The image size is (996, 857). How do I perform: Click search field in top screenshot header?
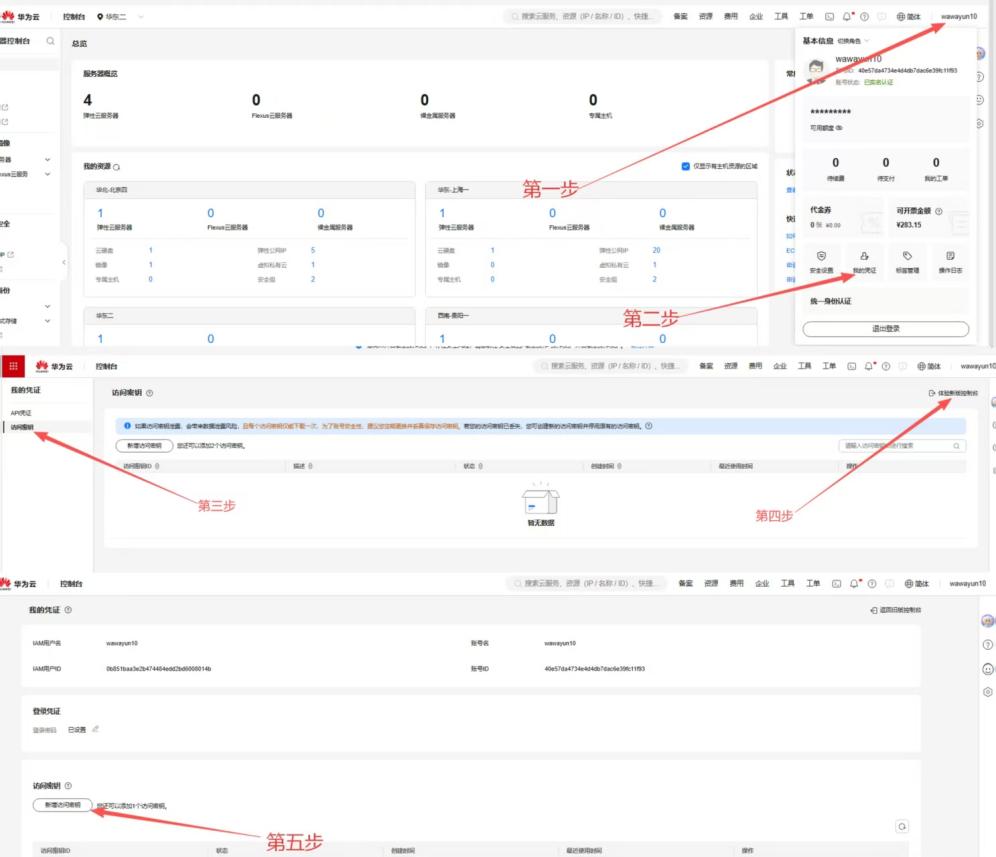(582, 17)
